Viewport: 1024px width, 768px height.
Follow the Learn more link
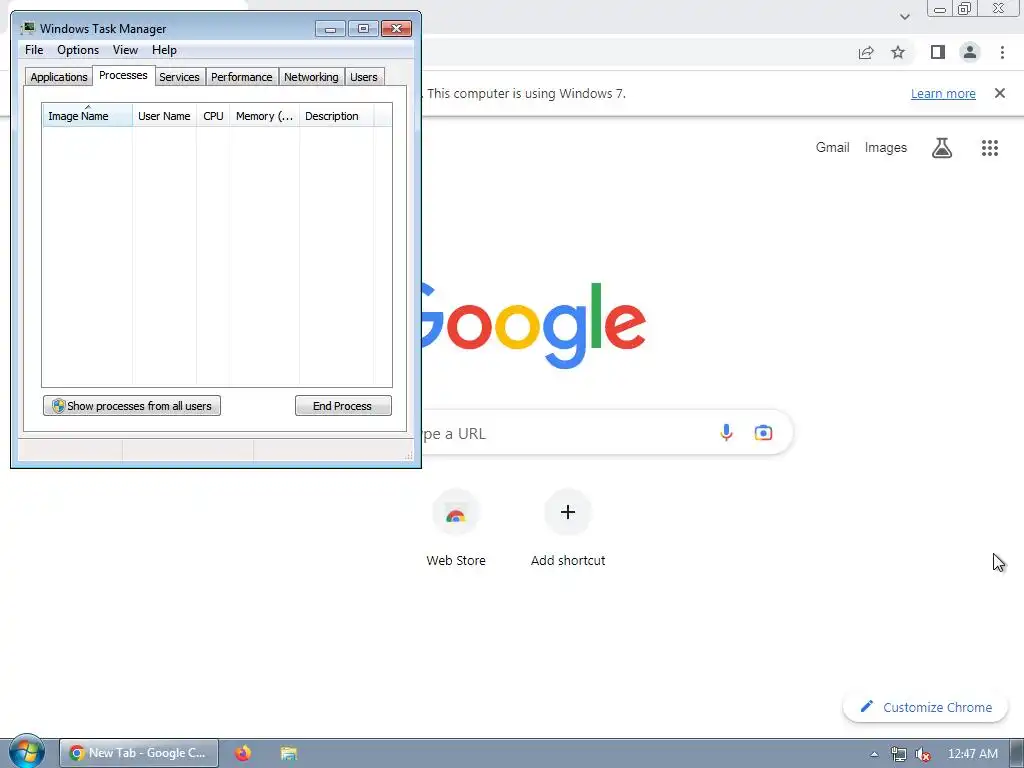[943, 93]
